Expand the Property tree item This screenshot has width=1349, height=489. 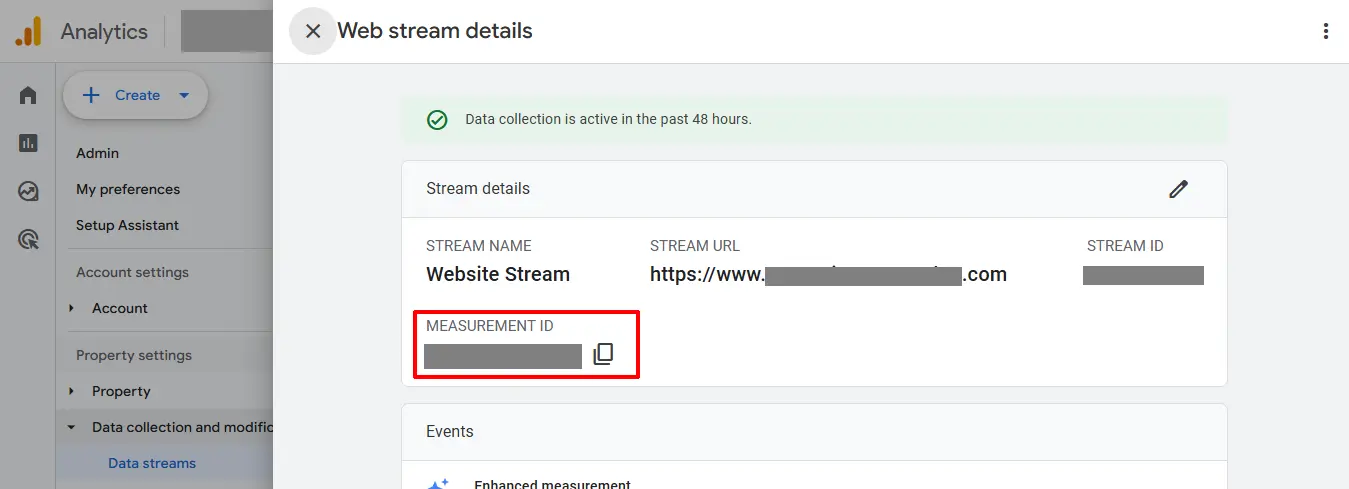click(71, 391)
